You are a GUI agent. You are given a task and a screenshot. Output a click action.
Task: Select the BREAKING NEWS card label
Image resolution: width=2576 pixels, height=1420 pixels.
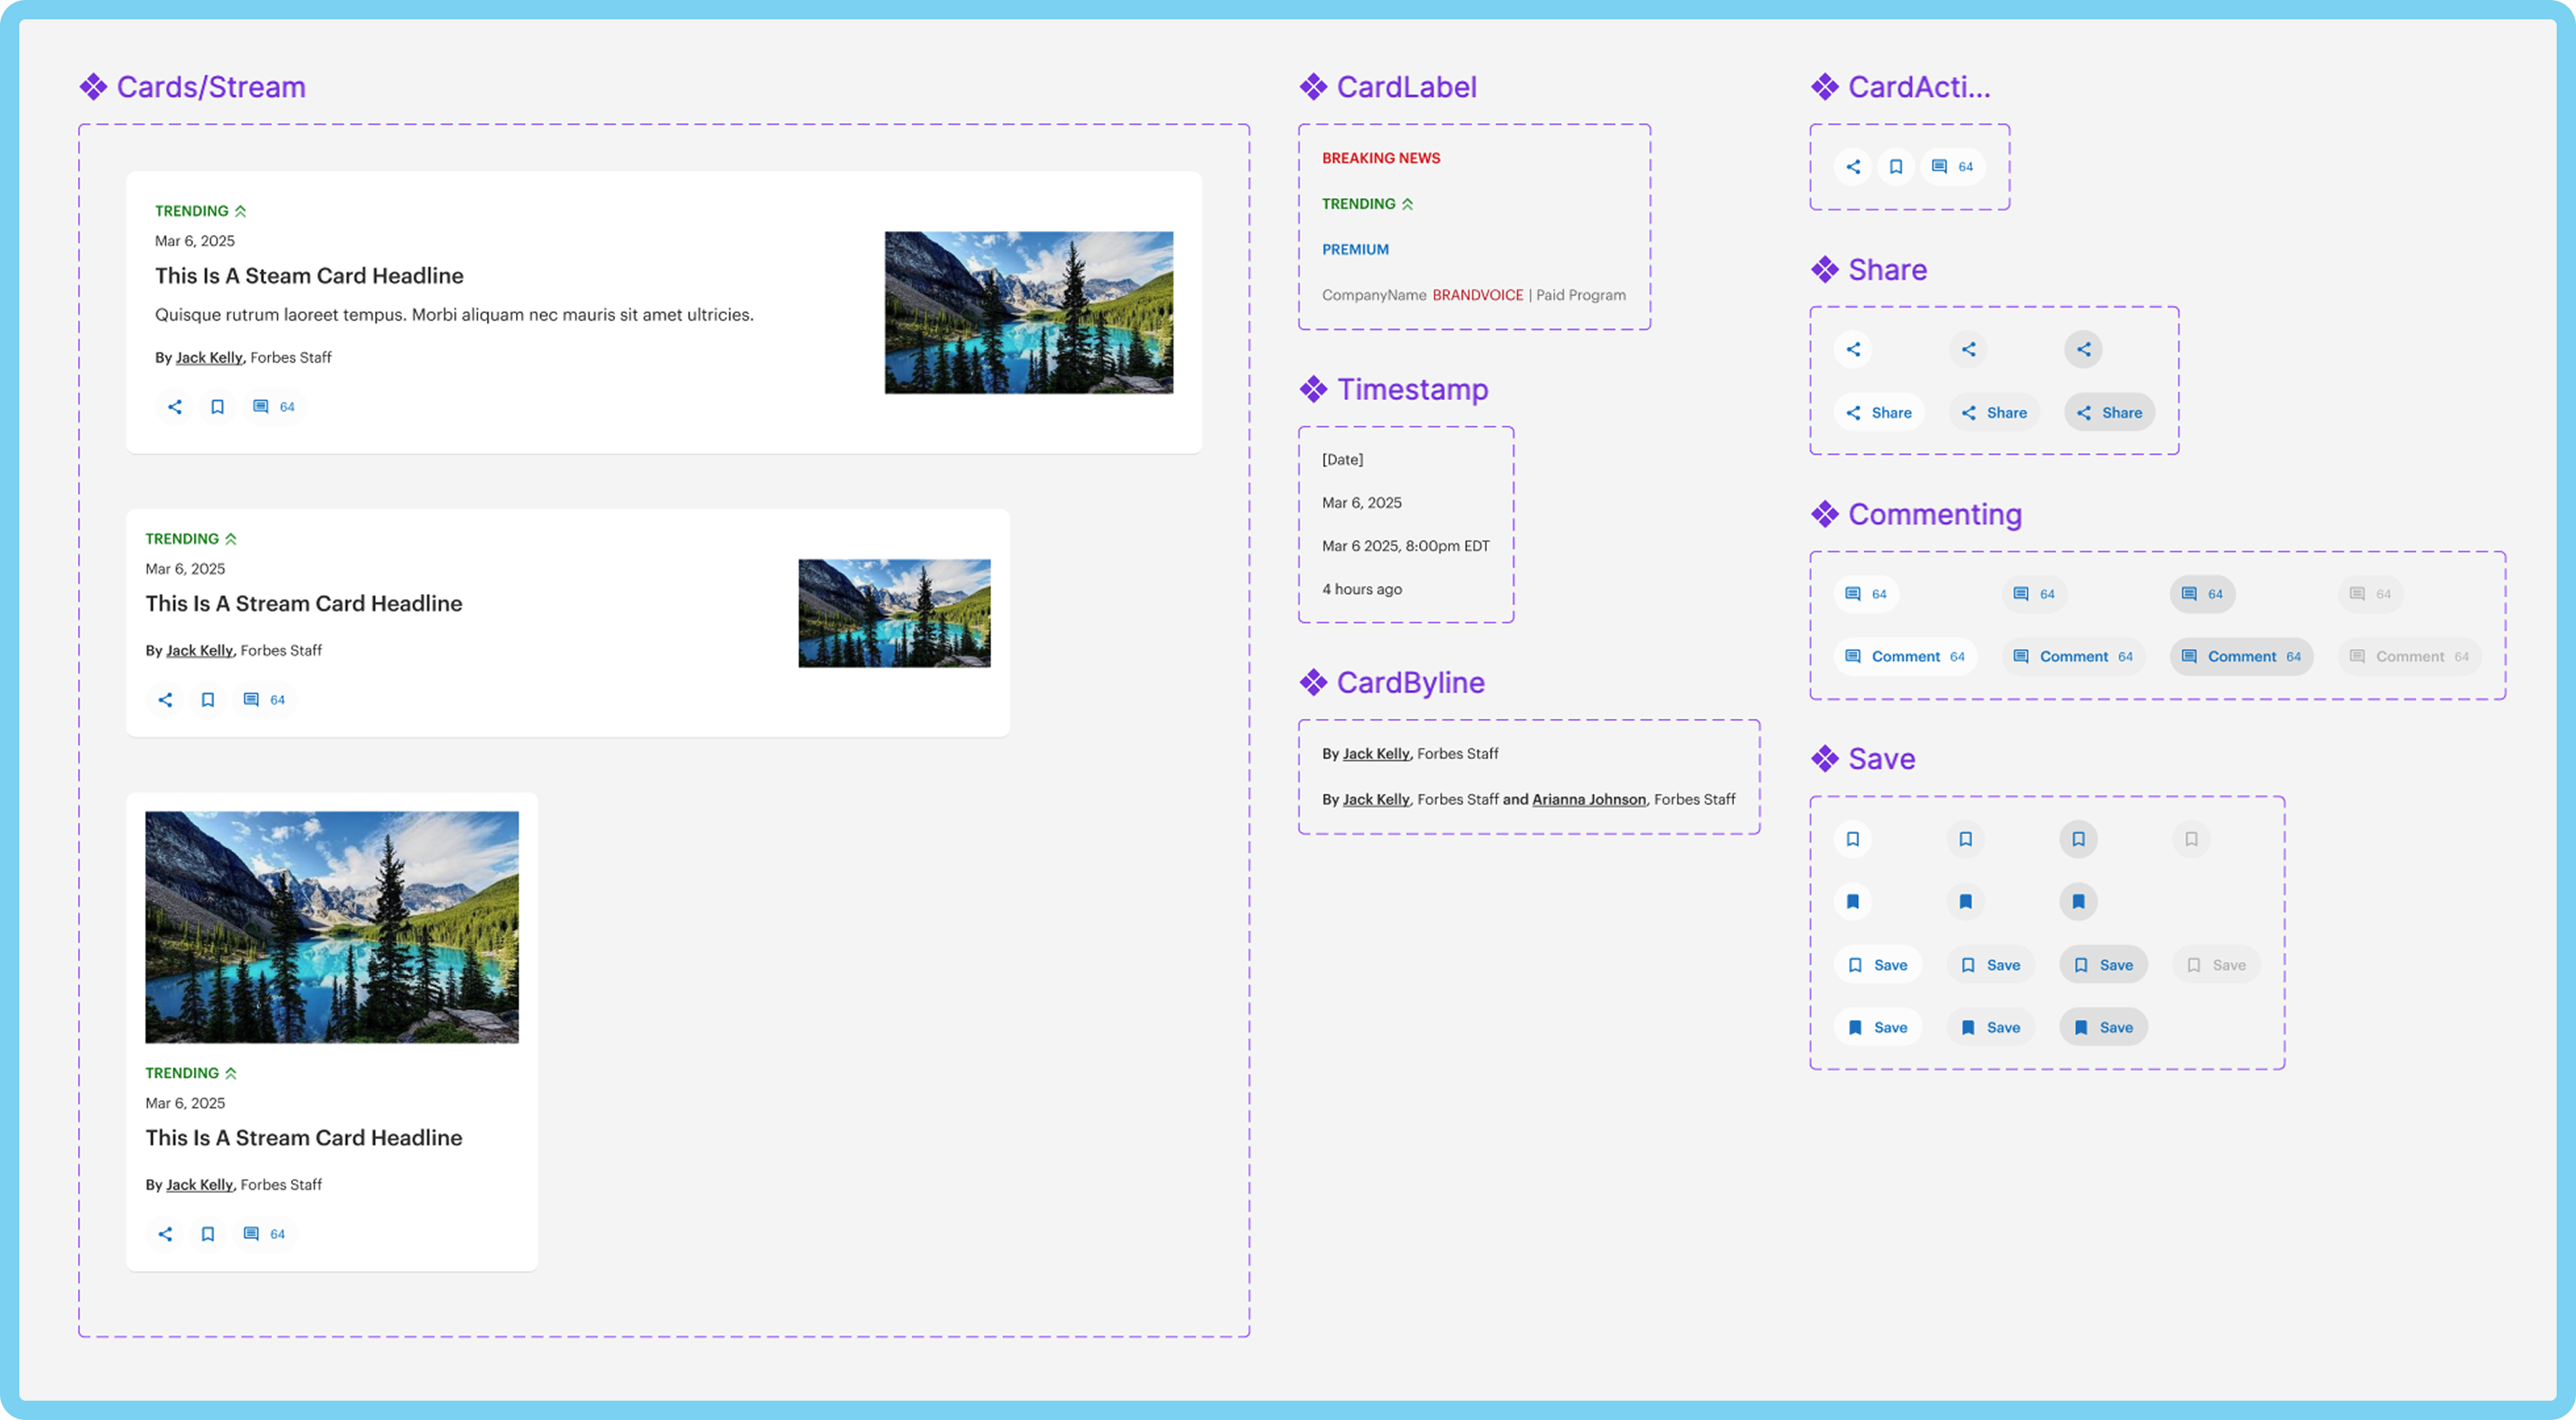pos(1380,158)
